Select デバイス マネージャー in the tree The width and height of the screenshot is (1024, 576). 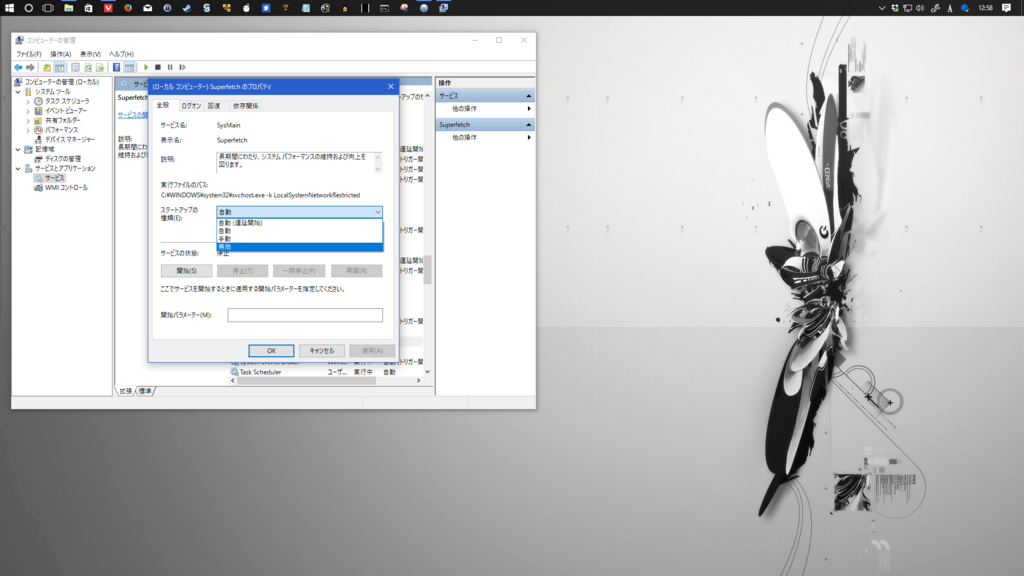point(69,140)
